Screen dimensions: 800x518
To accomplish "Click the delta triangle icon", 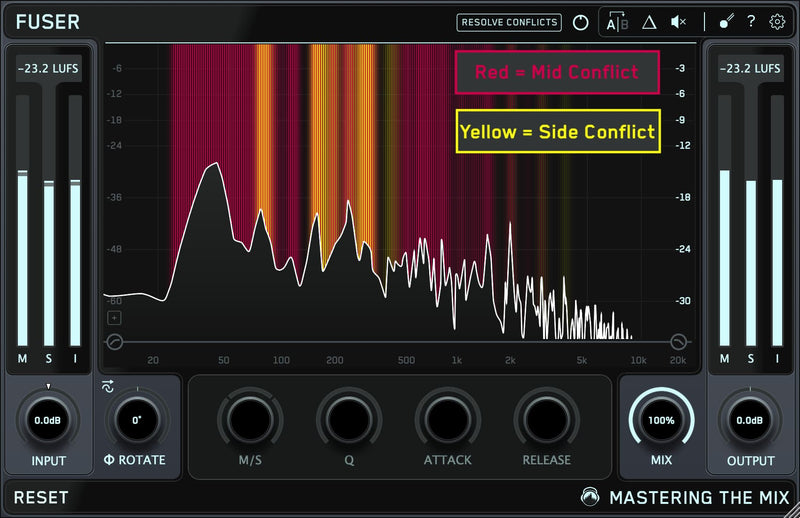I will click(x=648, y=22).
